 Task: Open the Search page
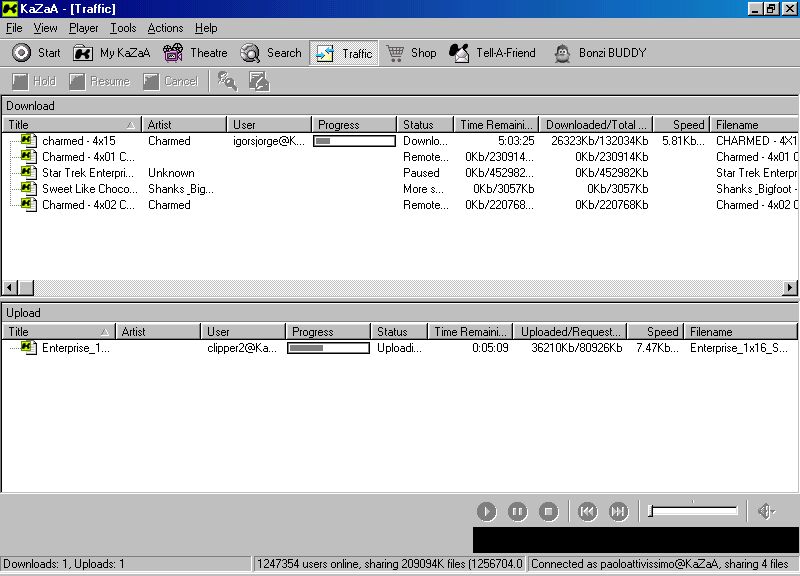click(271, 53)
